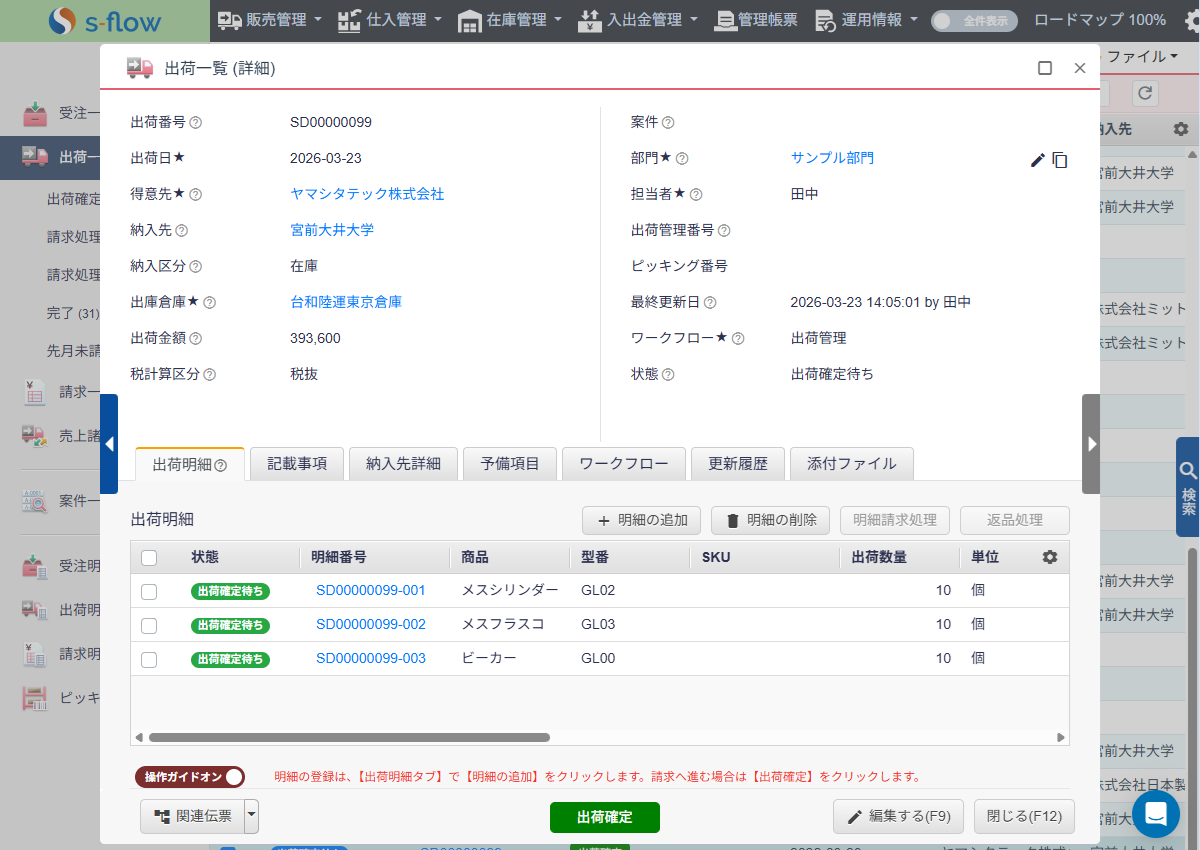Image resolution: width=1200 pixels, height=850 pixels.
Task: Open table column settings gear icon
Action: [1049, 557]
